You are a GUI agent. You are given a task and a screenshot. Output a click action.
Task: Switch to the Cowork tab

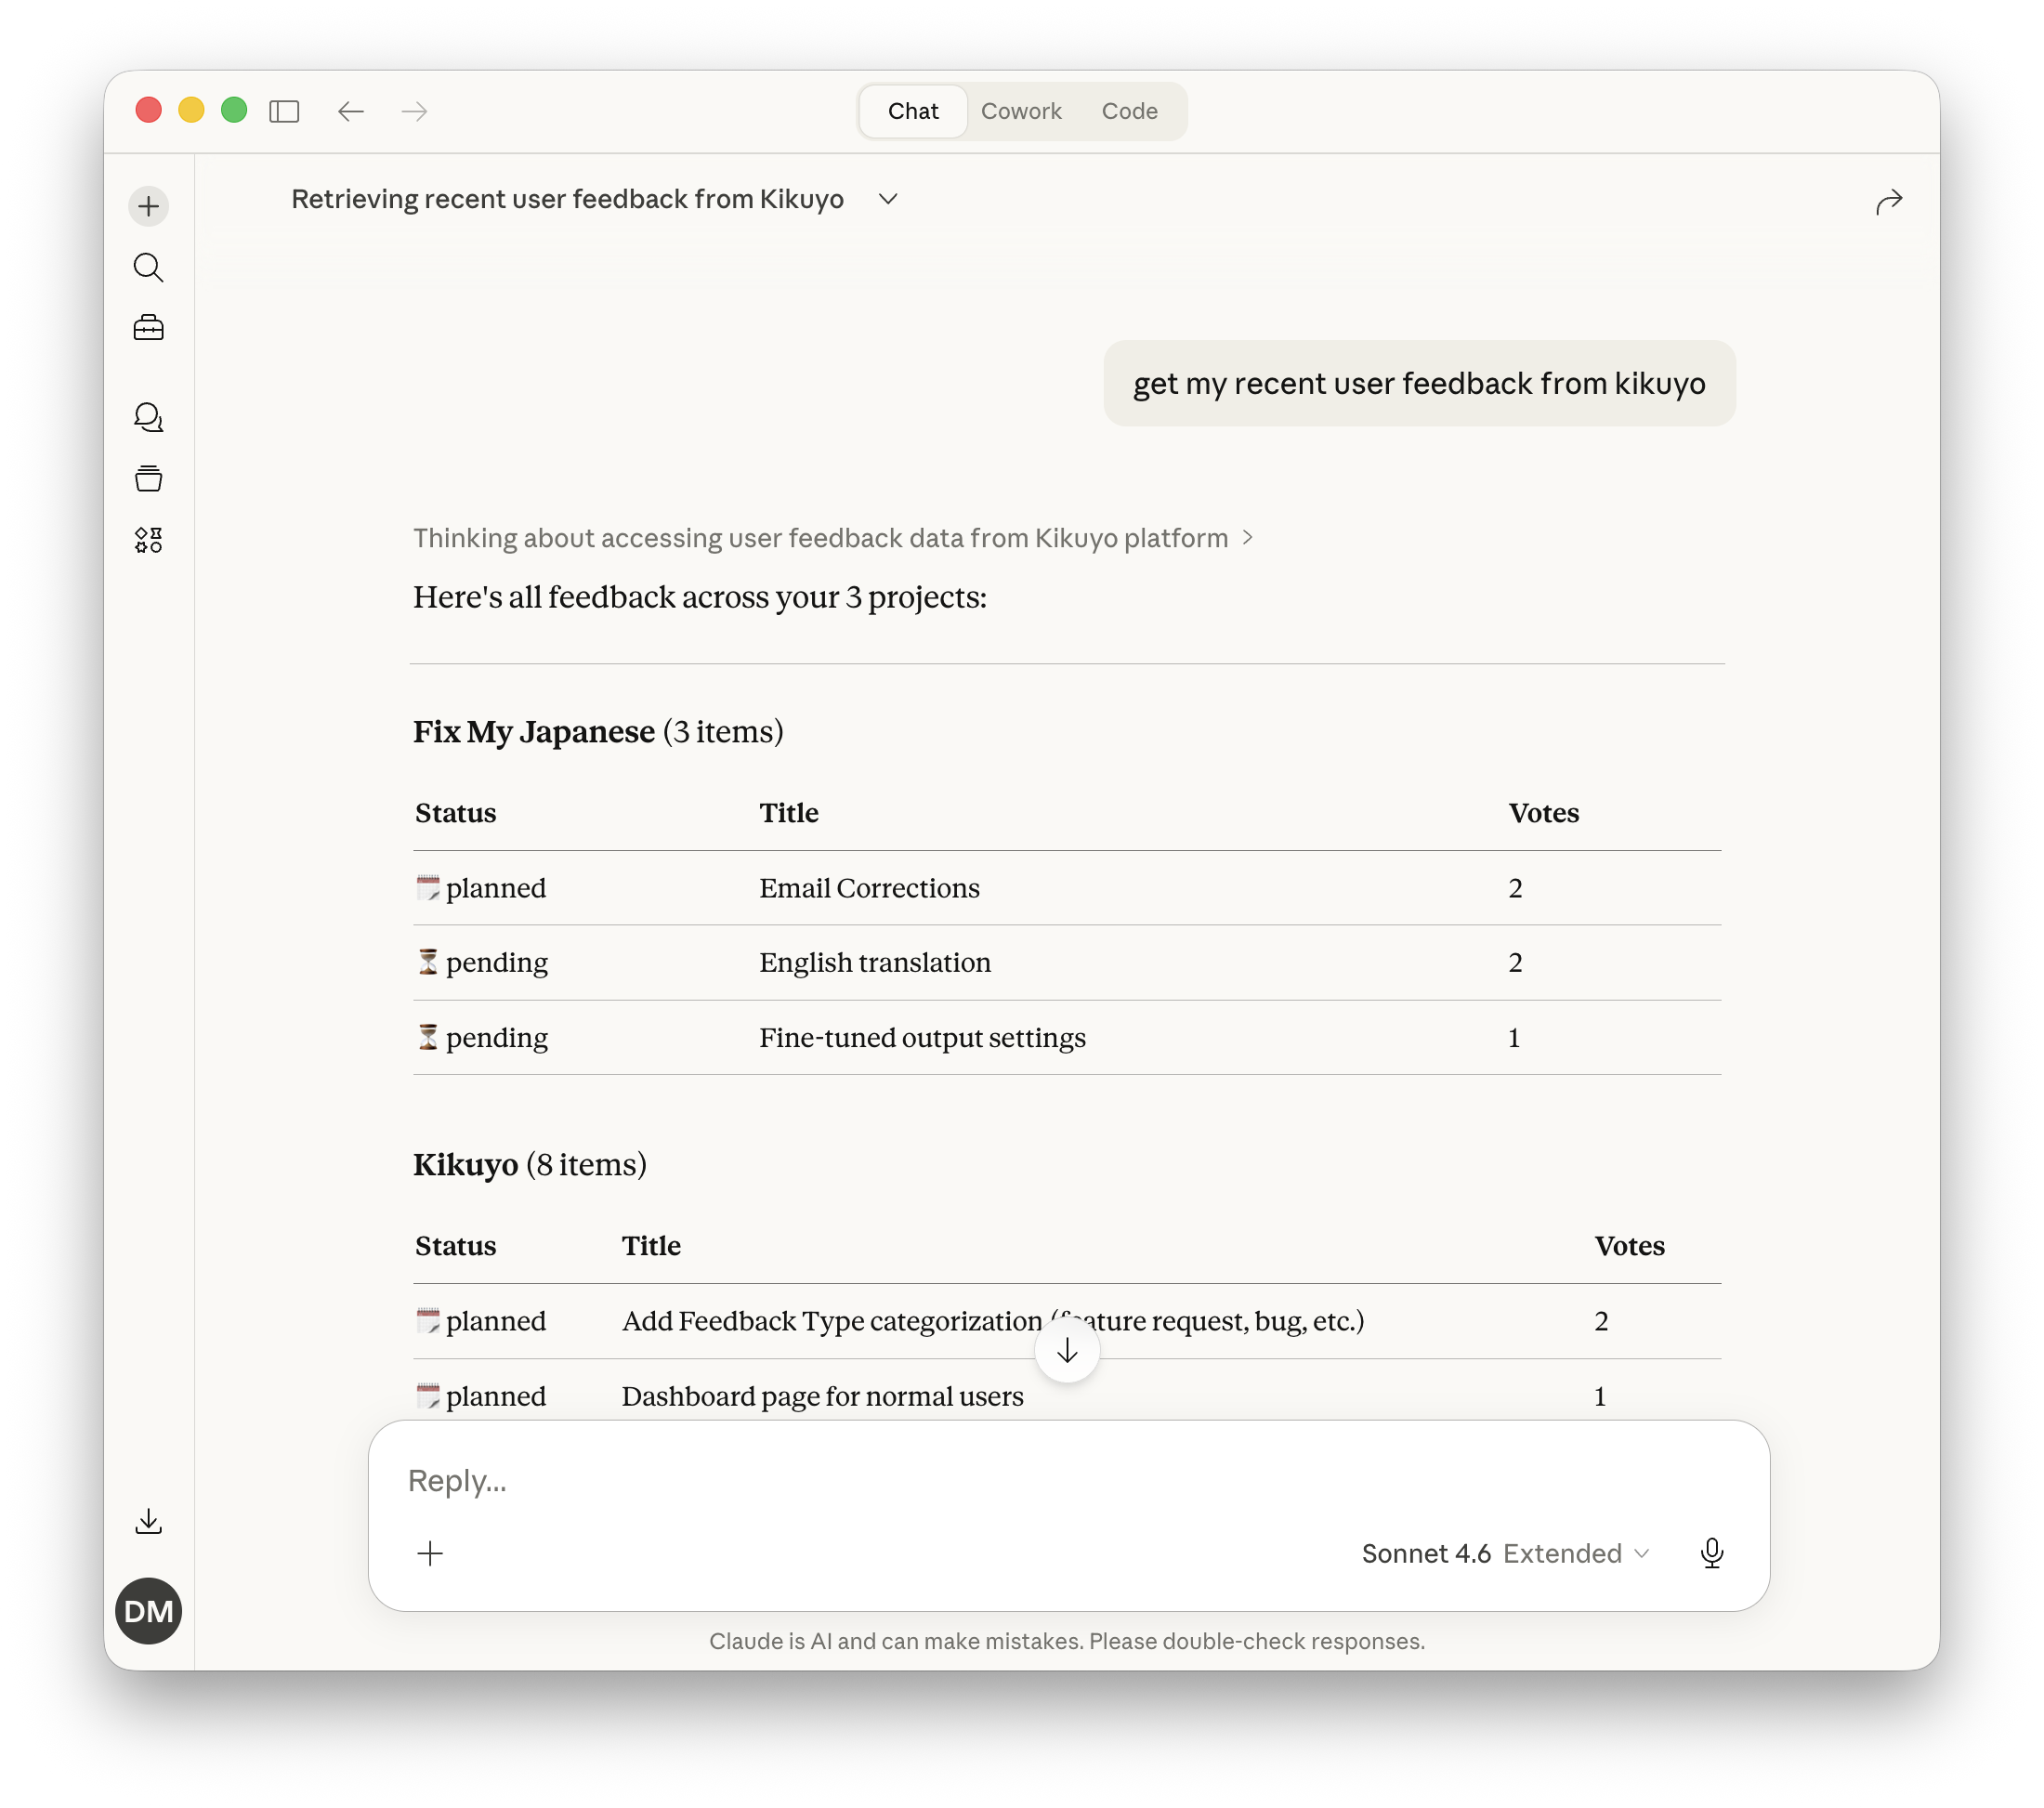[1020, 111]
